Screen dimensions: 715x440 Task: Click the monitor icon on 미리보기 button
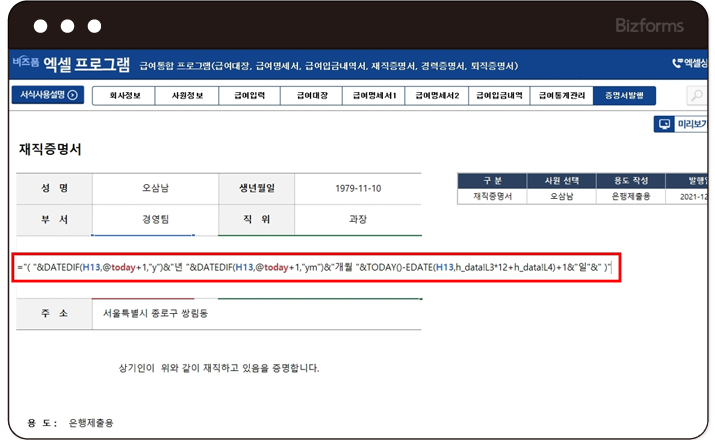(x=665, y=124)
